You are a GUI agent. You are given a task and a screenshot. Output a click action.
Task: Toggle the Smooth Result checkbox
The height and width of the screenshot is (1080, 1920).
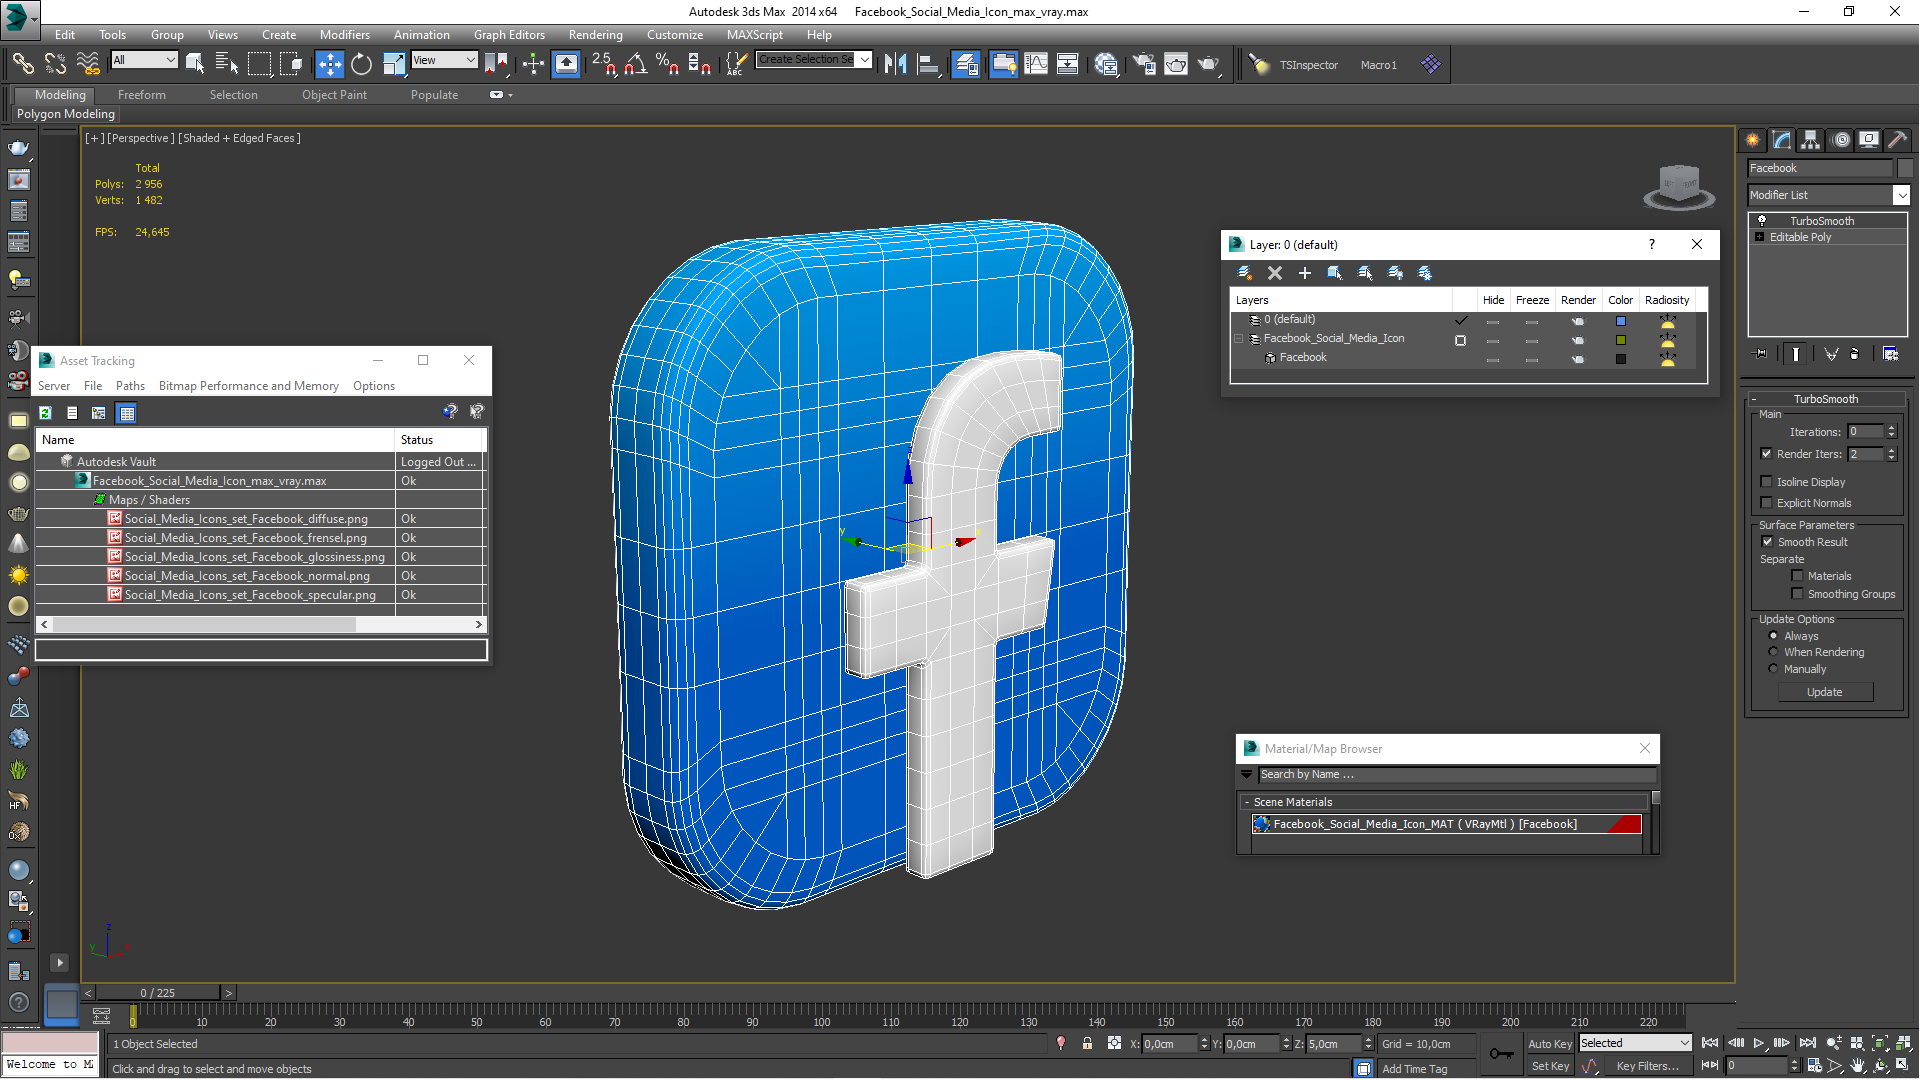[1767, 542]
